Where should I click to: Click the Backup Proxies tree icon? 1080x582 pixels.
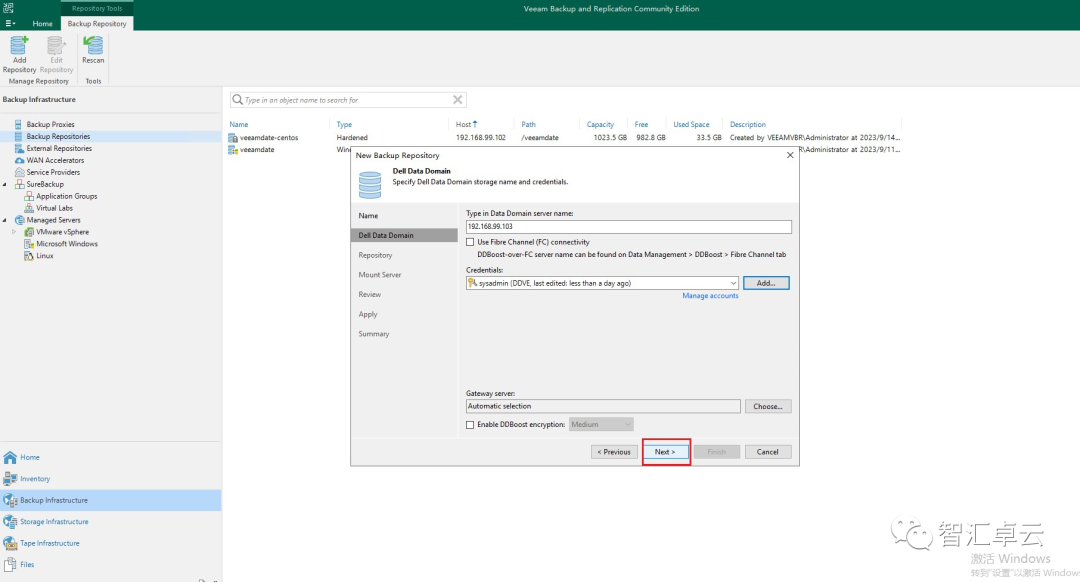[19, 125]
